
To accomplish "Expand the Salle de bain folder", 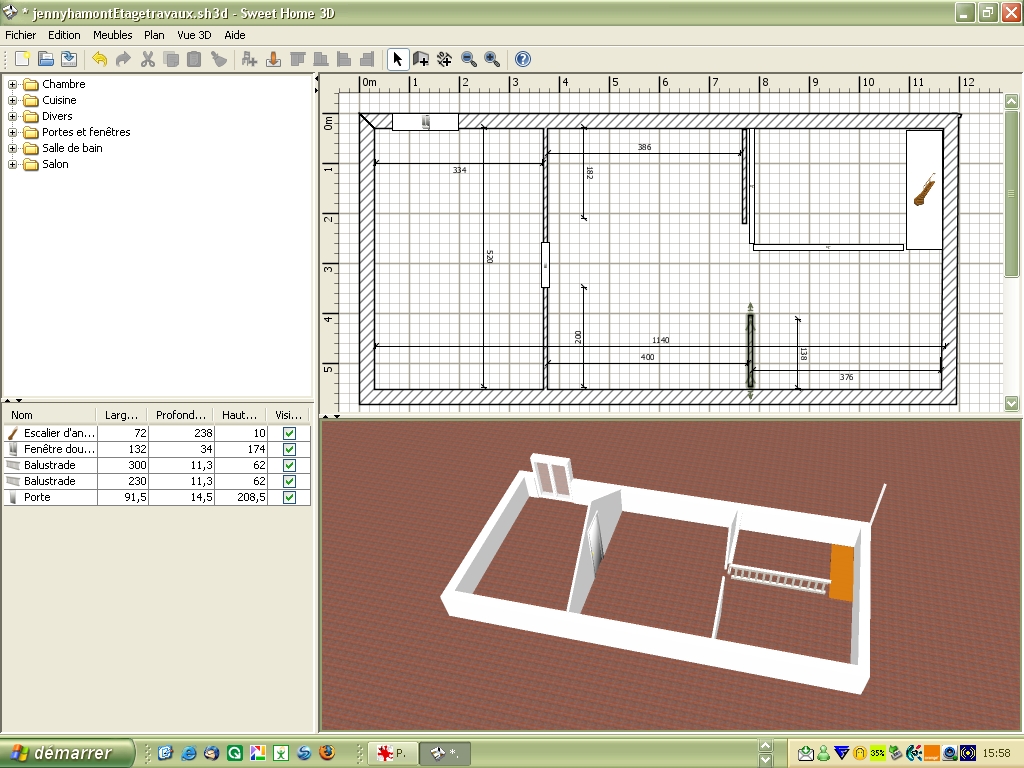I will point(13,148).
